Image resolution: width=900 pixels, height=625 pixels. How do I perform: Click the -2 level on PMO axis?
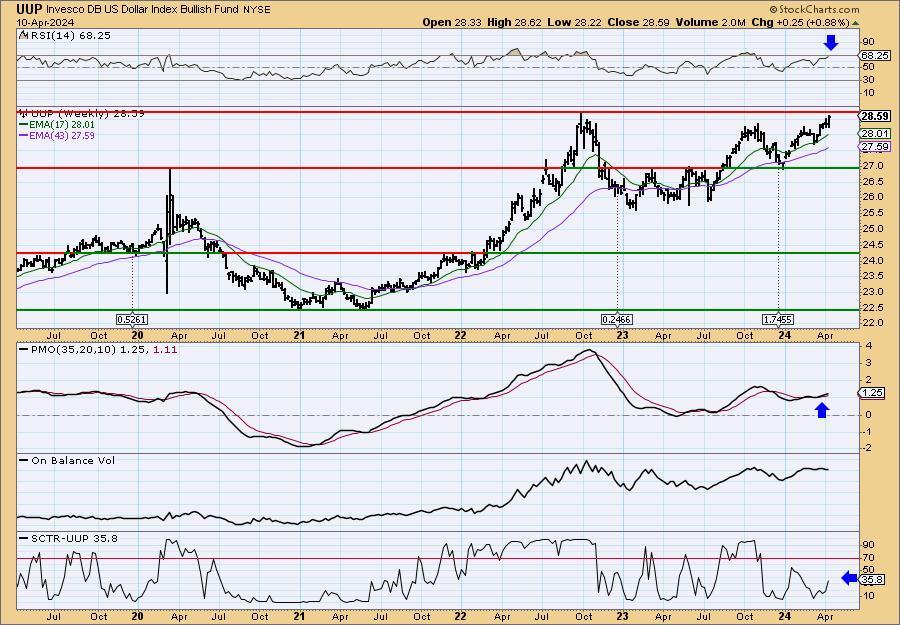pyautogui.click(x=867, y=448)
